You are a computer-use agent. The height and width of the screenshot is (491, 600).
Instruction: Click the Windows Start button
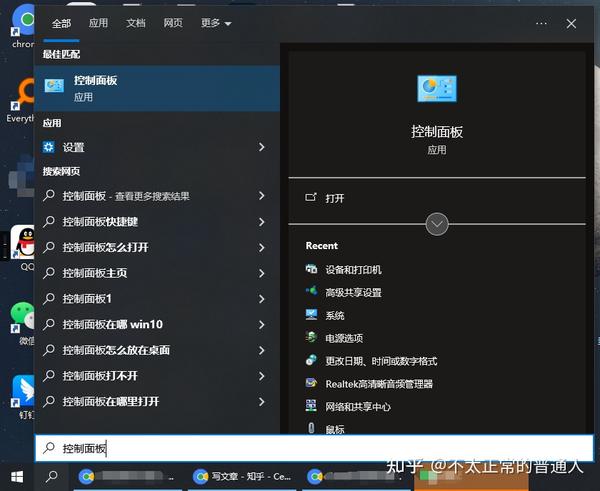[x=17, y=476]
